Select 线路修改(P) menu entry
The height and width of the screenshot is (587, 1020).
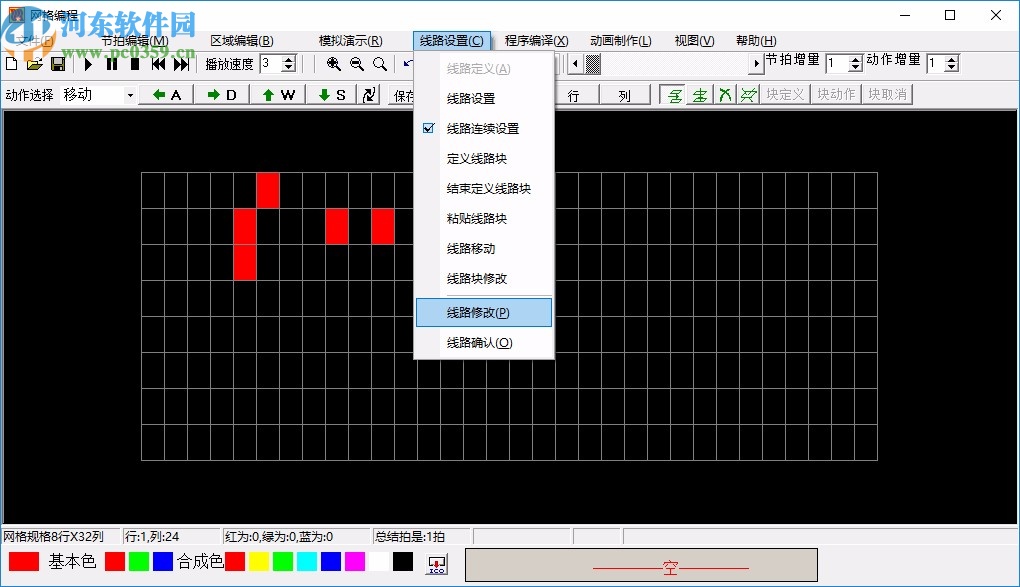pyautogui.click(x=483, y=312)
